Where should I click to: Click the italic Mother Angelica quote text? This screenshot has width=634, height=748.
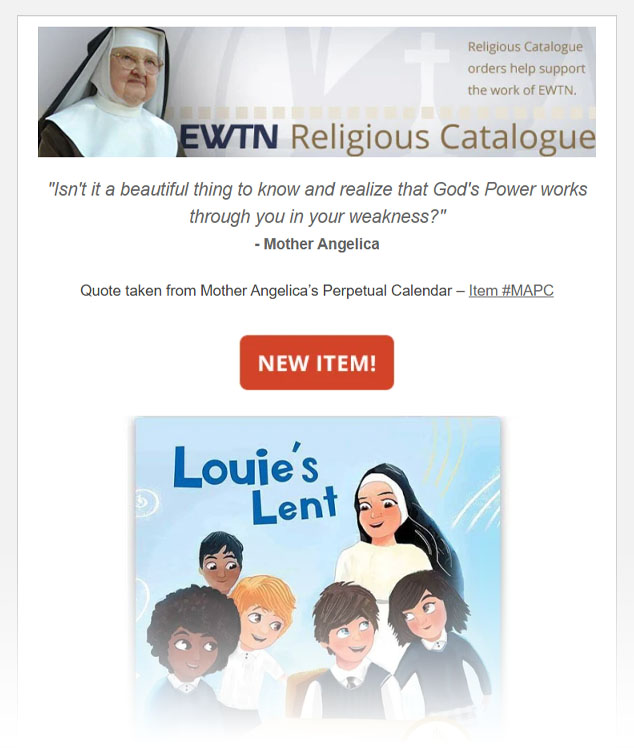pos(318,203)
